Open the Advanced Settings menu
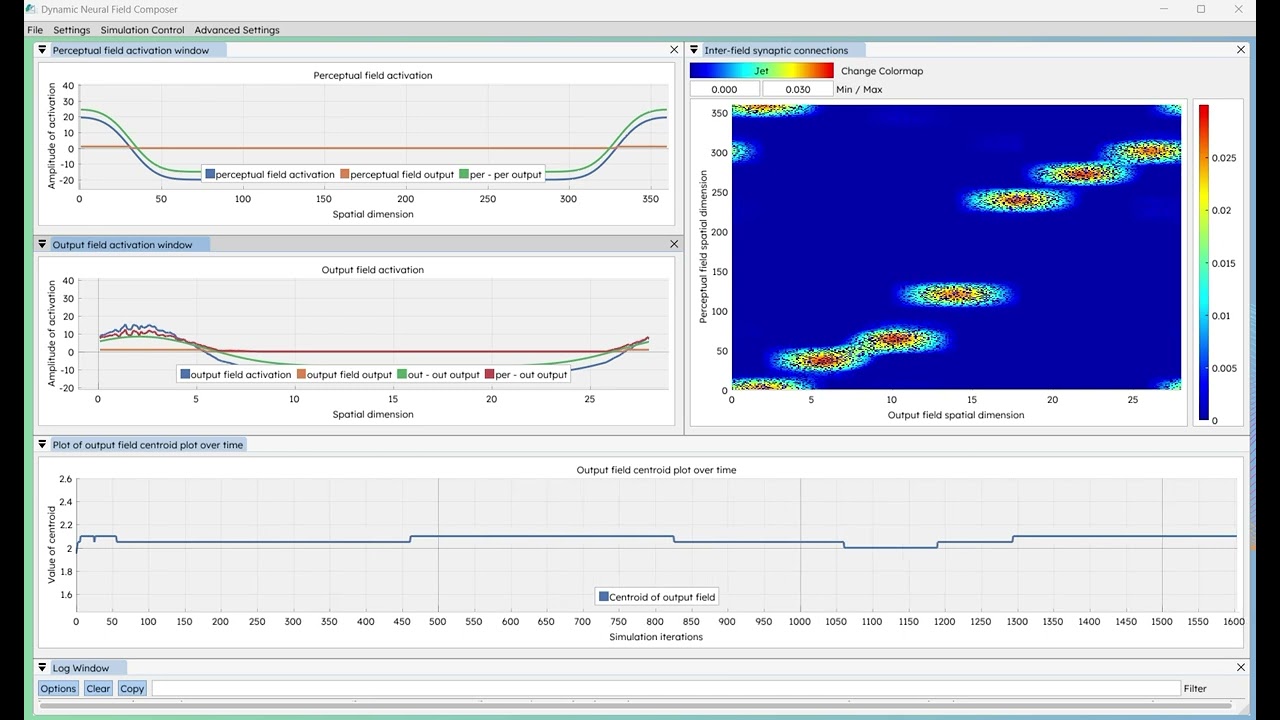Image resolution: width=1280 pixels, height=720 pixels. click(237, 30)
